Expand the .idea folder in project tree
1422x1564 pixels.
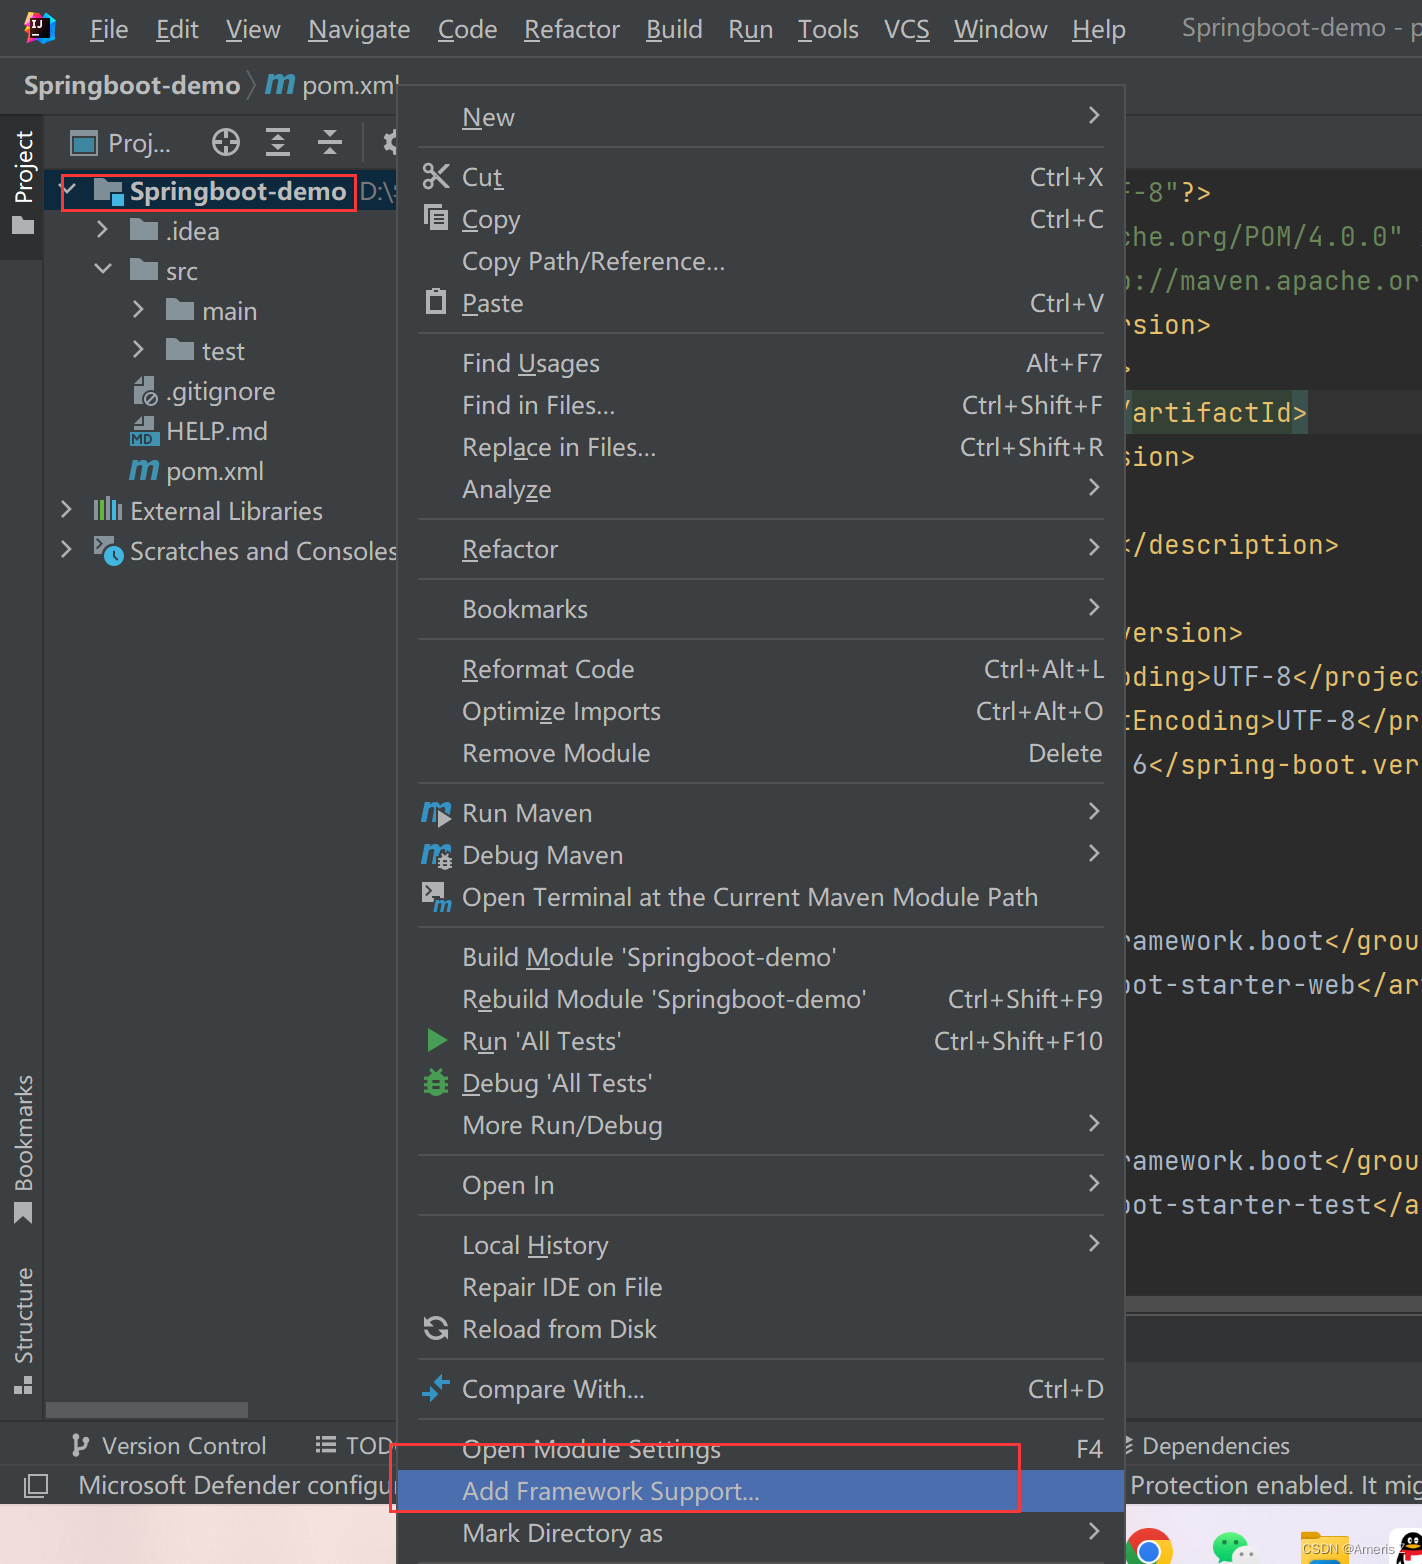click(x=102, y=231)
